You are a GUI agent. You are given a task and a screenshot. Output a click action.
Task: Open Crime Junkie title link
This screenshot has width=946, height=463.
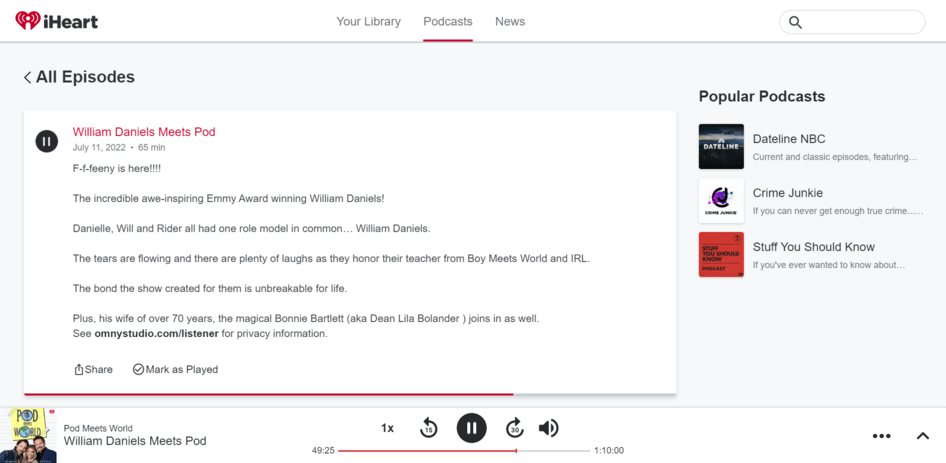coord(788,193)
